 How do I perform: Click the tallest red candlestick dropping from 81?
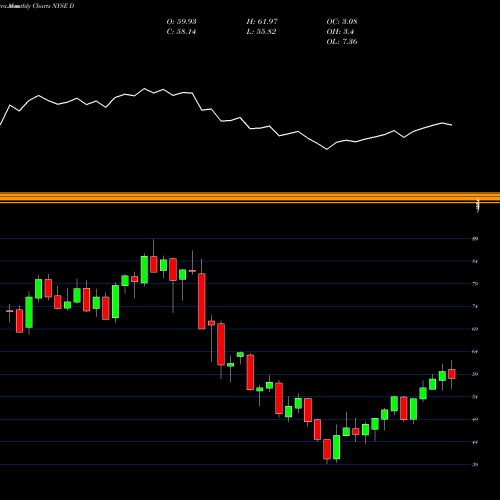coord(202,301)
